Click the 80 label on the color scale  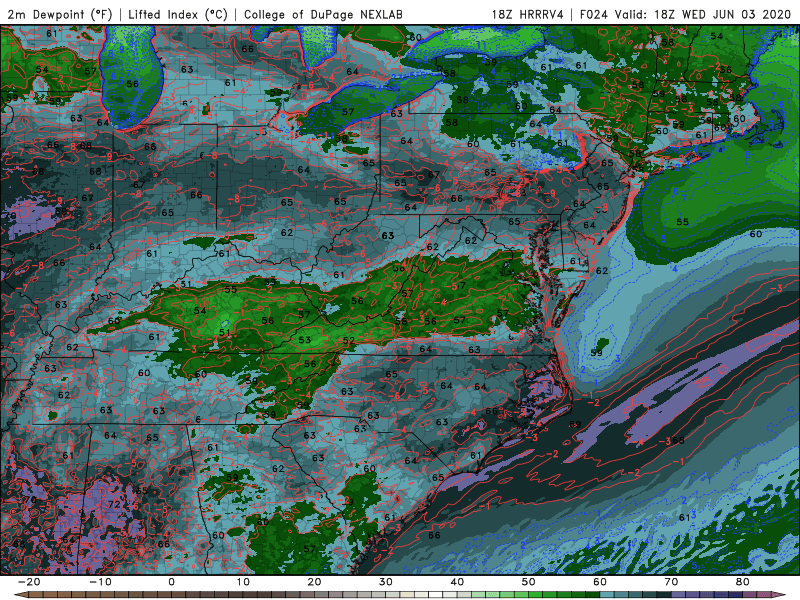(x=743, y=582)
